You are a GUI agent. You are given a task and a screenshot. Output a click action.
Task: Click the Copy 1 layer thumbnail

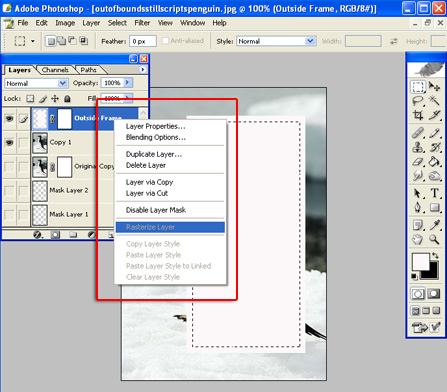click(x=40, y=143)
